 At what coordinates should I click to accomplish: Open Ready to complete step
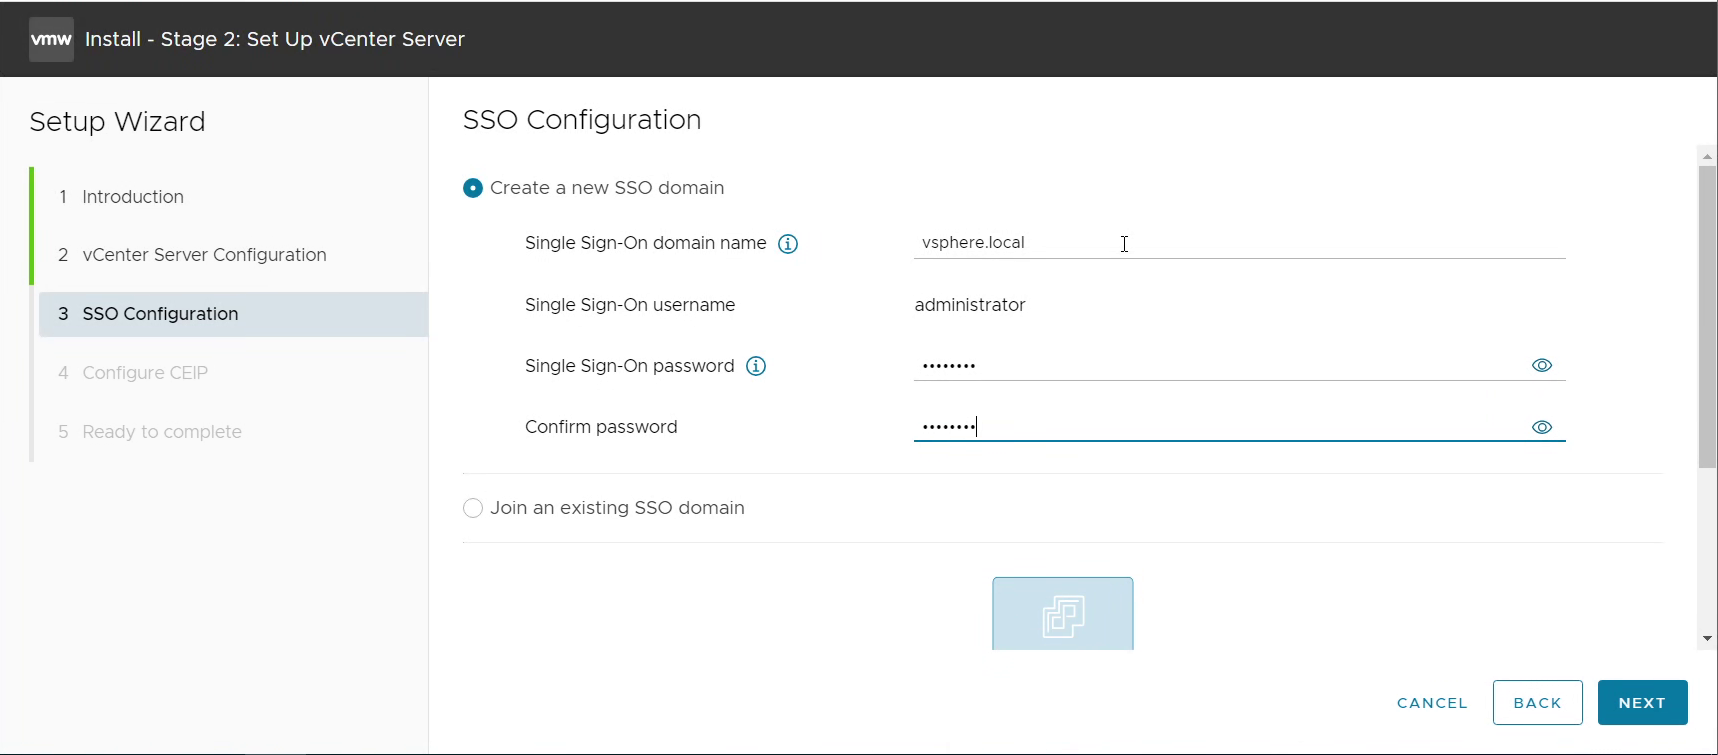tap(162, 432)
